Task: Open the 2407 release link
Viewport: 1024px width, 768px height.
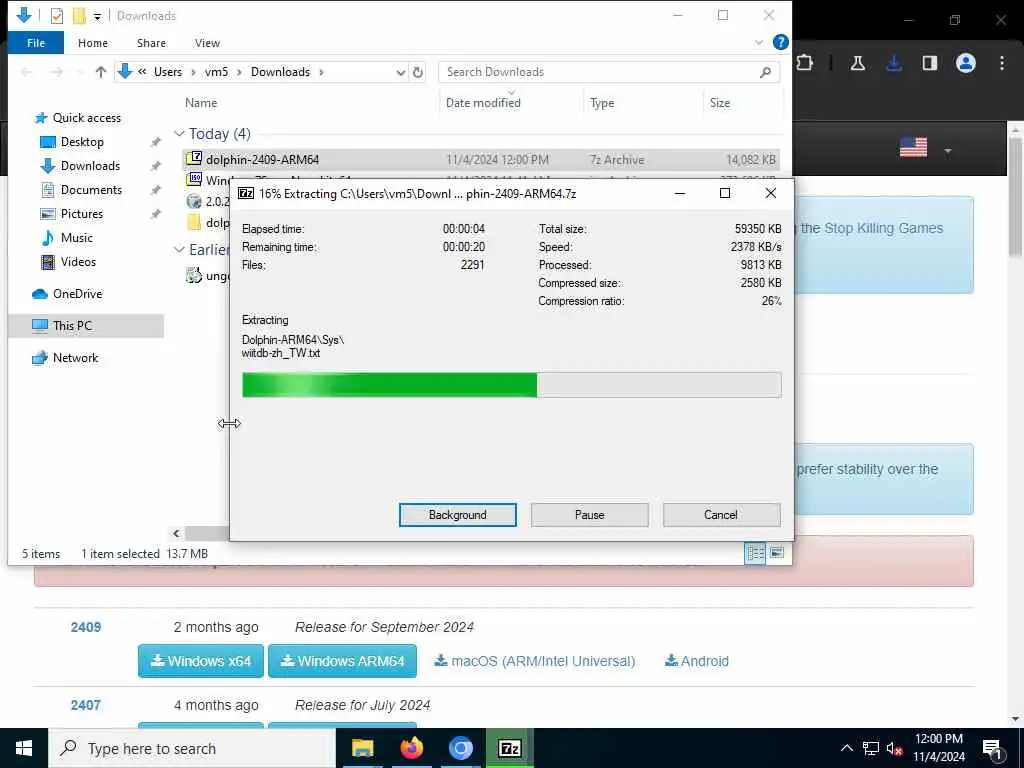Action: 86,705
